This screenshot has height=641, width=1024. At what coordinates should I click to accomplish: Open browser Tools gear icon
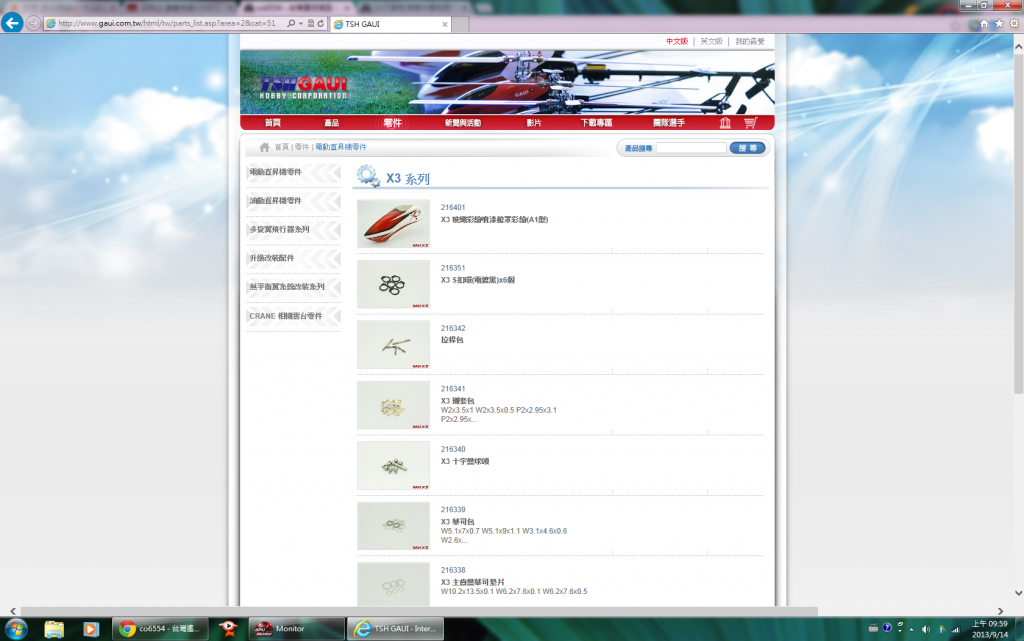[1014, 23]
